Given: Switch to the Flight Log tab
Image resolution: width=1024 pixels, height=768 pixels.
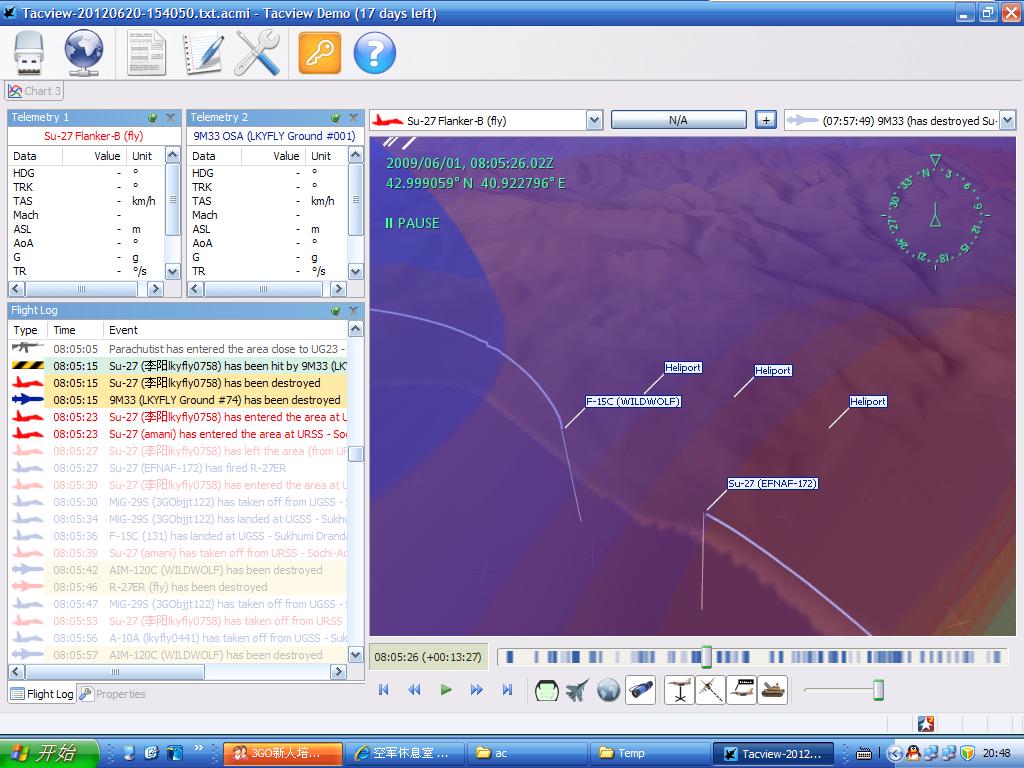Looking at the screenshot, I should click(x=42, y=694).
